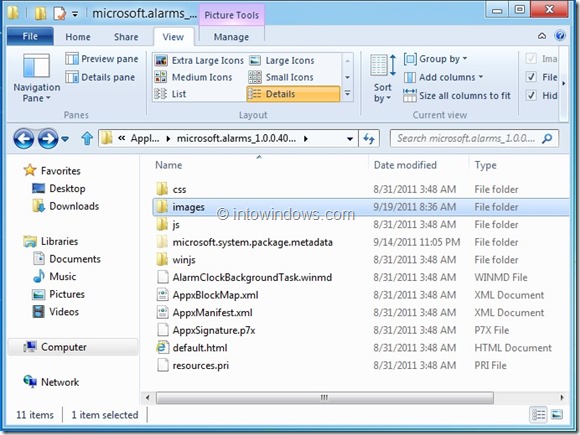
Task: Click the microsoft.alarms_1.0.0.40 breadcrumb
Action: tap(236, 139)
